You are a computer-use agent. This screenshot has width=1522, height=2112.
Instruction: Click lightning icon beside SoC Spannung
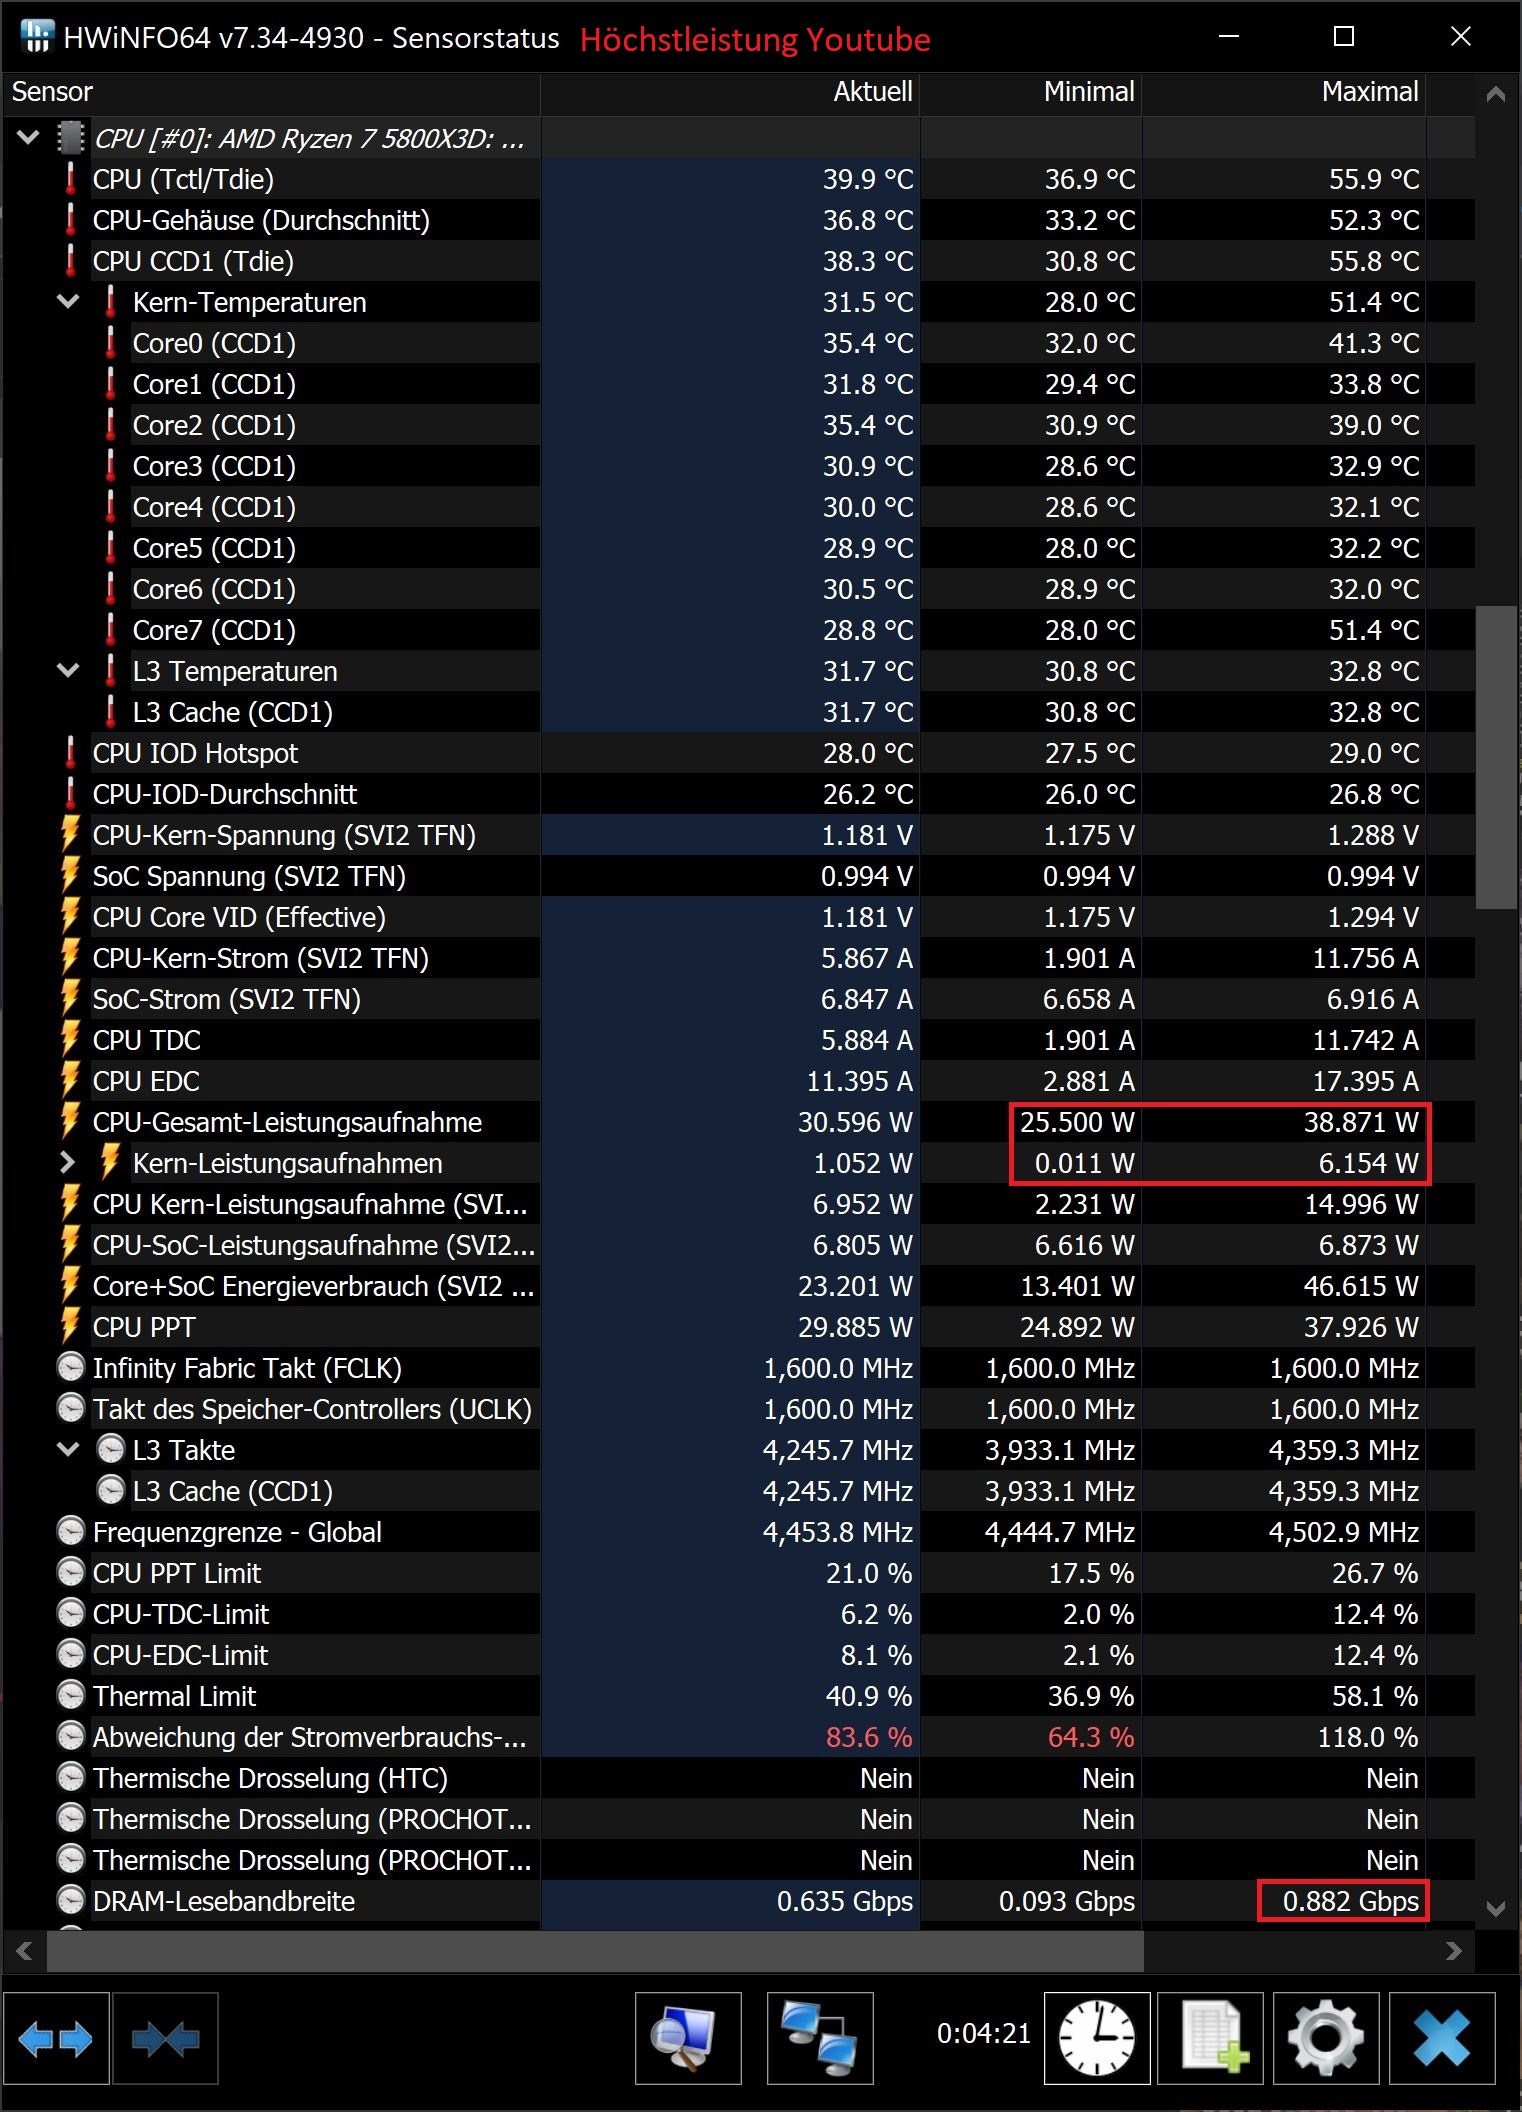tap(70, 876)
